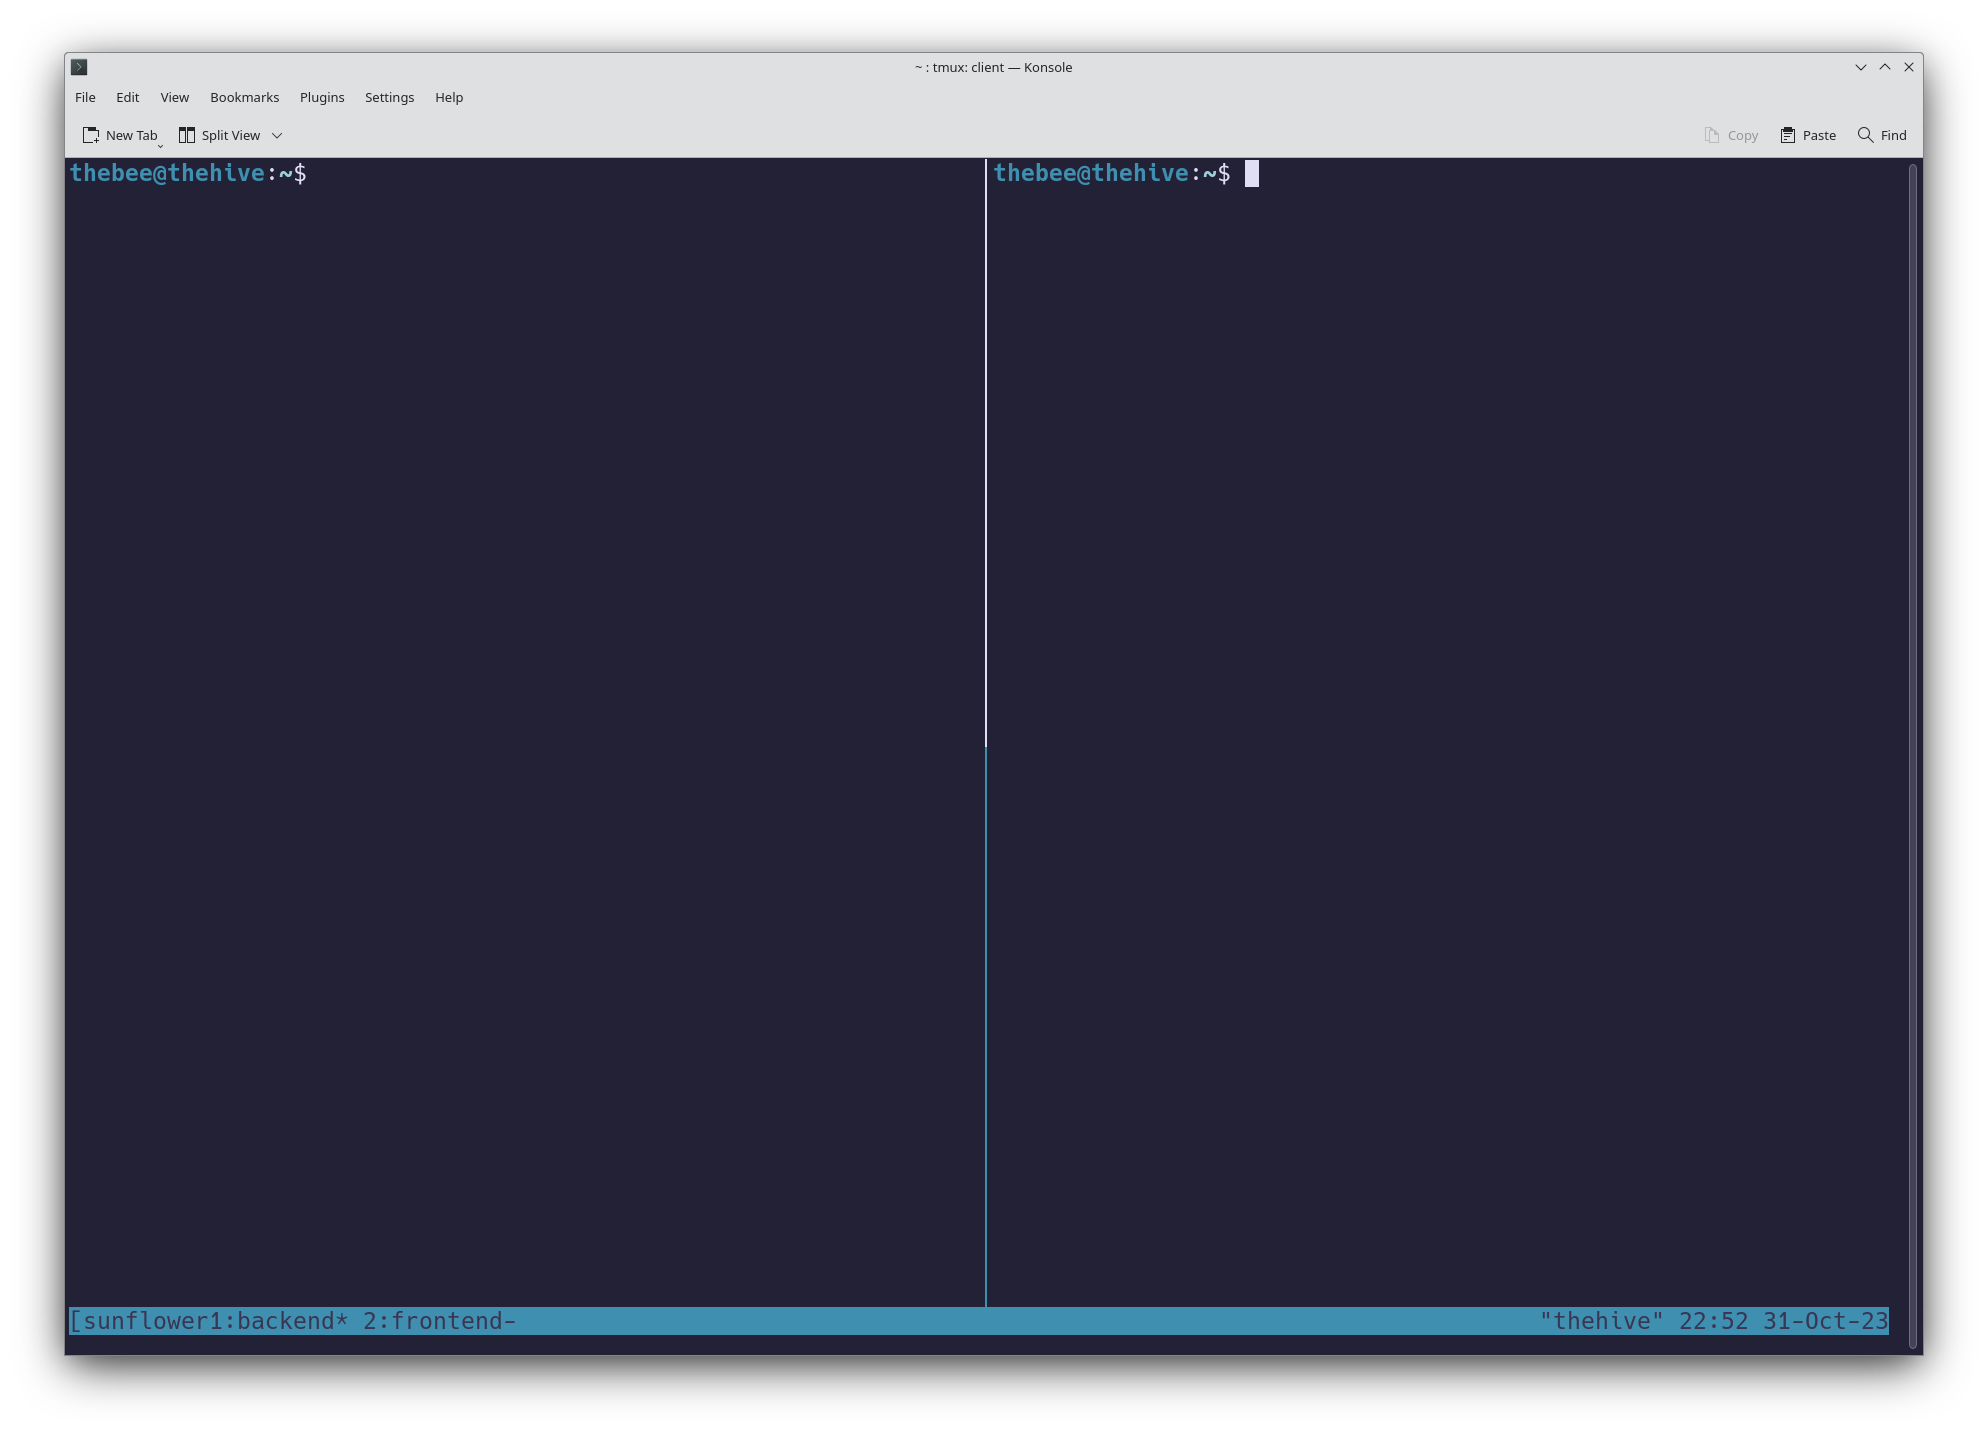Open the View menu
This screenshot has height=1432, width=1988.
click(174, 97)
